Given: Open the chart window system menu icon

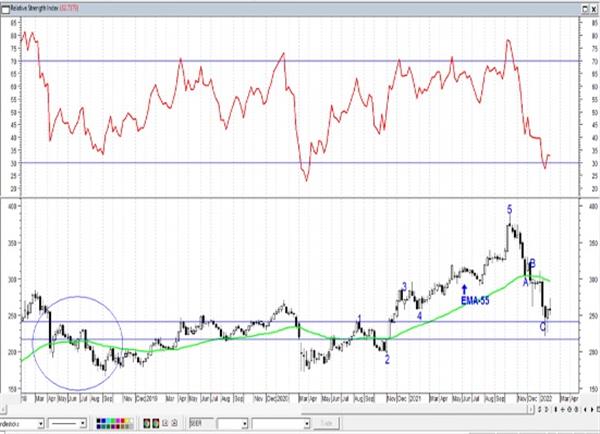Looking at the screenshot, I should (x=5, y=9).
